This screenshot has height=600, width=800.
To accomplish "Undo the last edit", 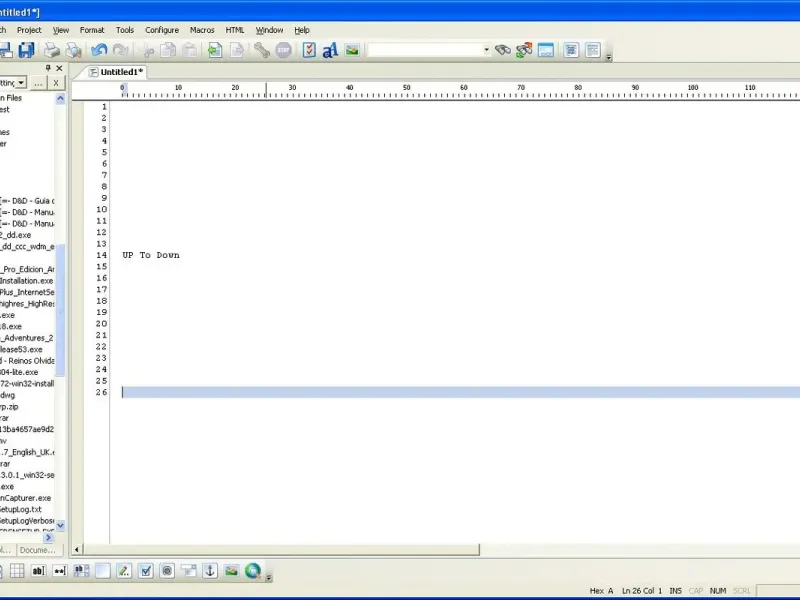I will (99, 50).
